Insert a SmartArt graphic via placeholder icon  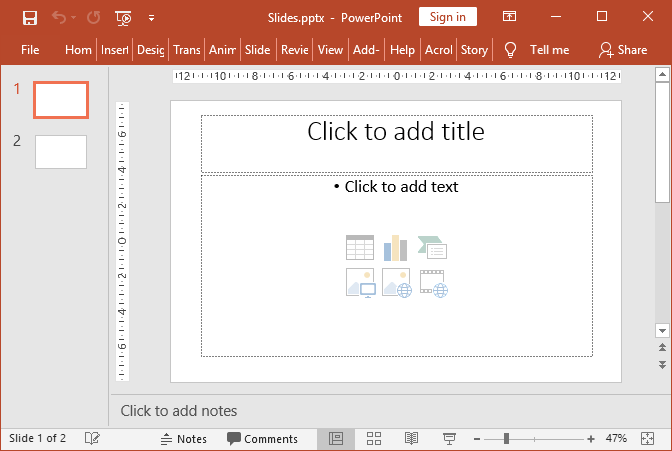[x=432, y=247]
